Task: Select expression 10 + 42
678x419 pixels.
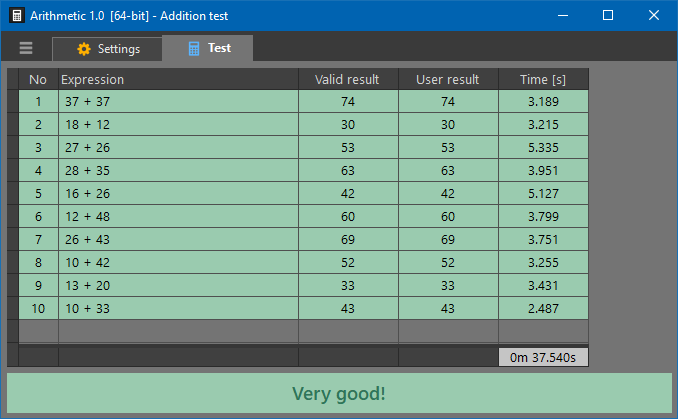Action: (178, 262)
